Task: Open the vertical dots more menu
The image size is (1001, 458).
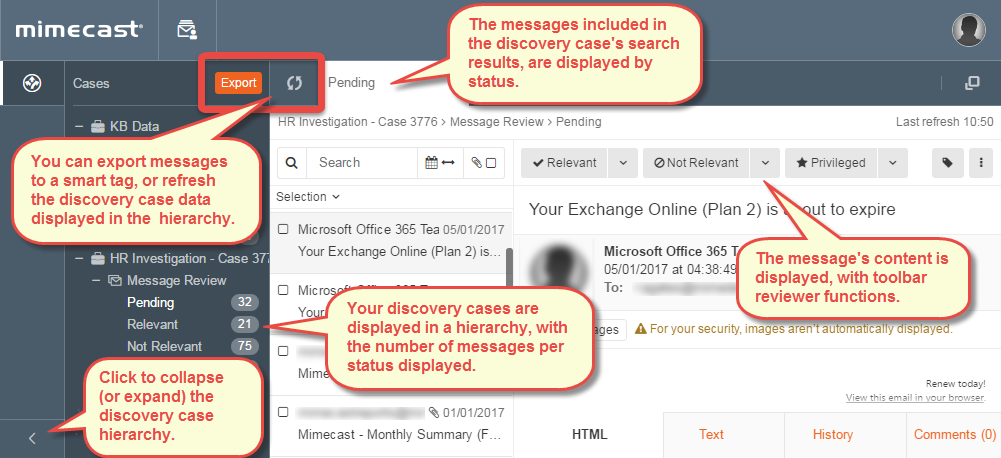Action: (981, 163)
